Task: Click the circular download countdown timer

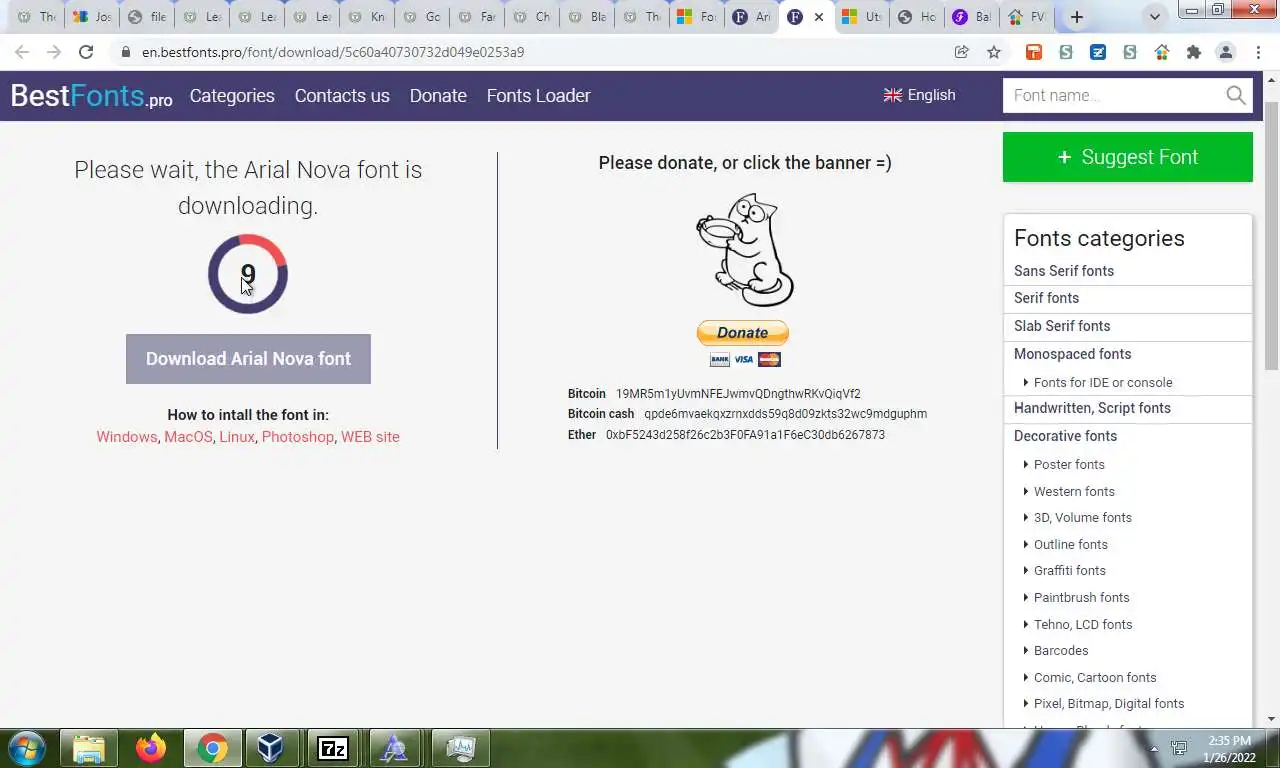Action: coord(248,274)
